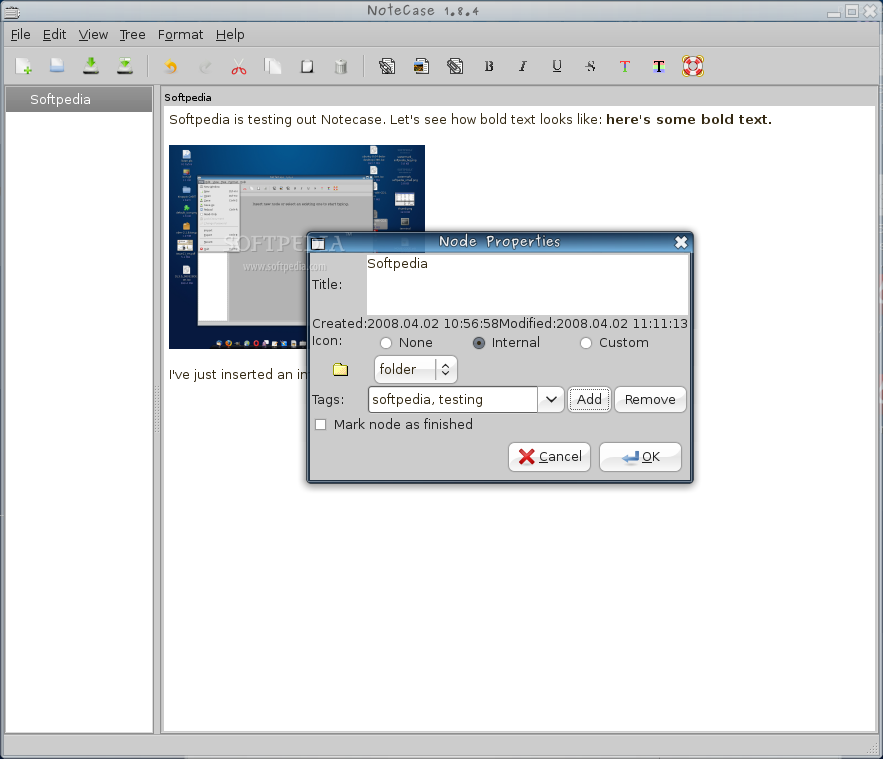Open the Help menu
This screenshot has height=759, width=883.
tap(230, 35)
